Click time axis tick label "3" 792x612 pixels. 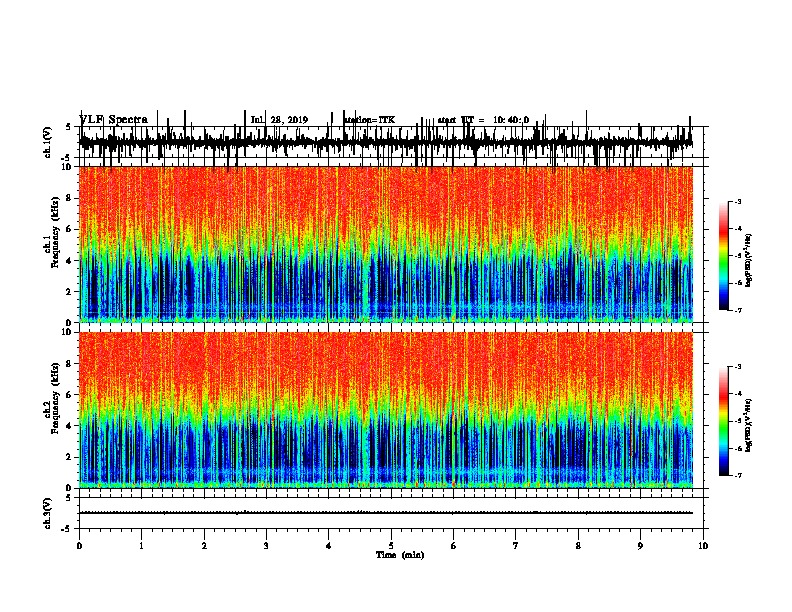(x=266, y=546)
